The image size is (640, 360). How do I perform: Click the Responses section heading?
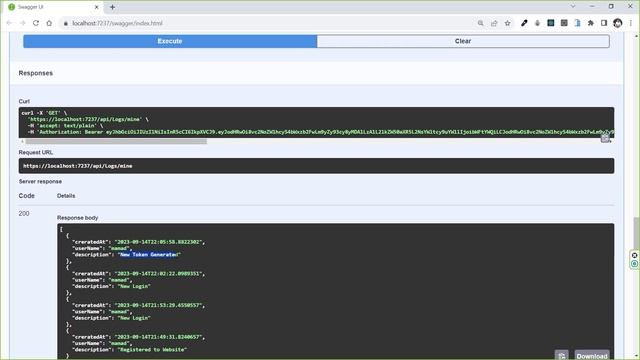click(x=36, y=73)
